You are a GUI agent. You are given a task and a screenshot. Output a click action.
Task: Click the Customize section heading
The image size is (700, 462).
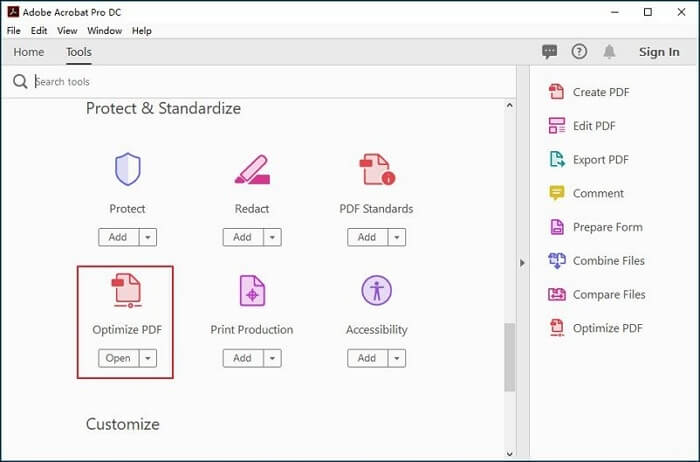pyautogui.click(x=123, y=424)
